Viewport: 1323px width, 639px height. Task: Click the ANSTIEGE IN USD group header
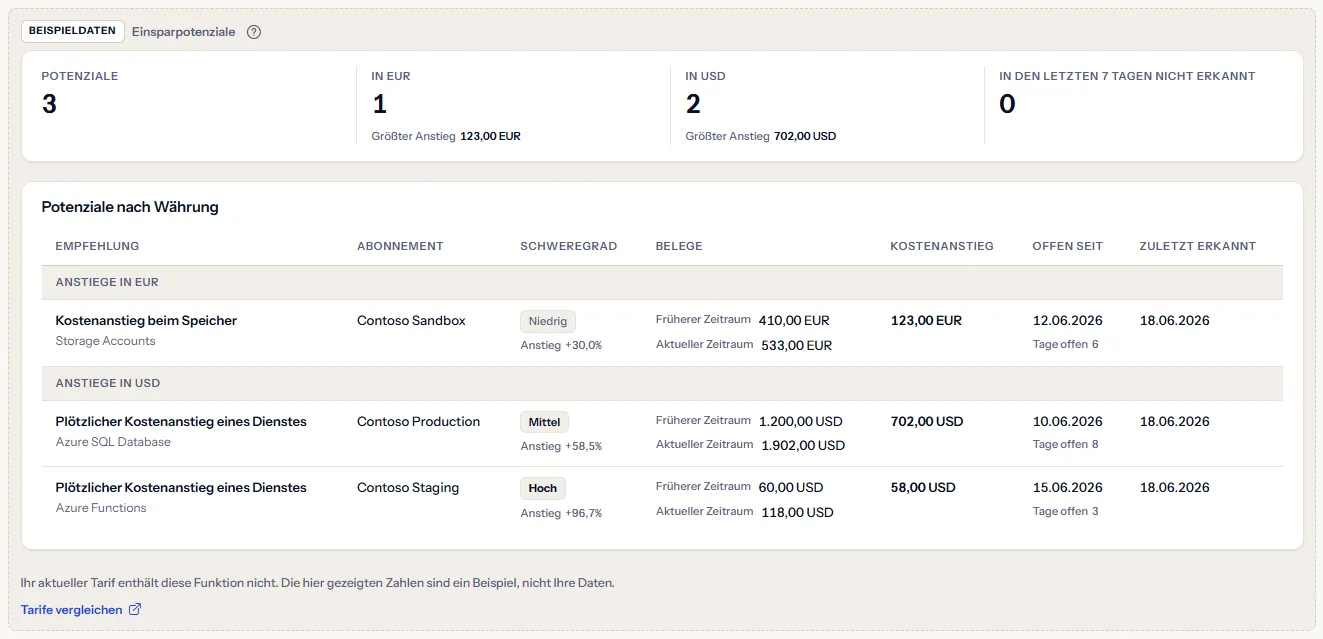tap(662, 384)
